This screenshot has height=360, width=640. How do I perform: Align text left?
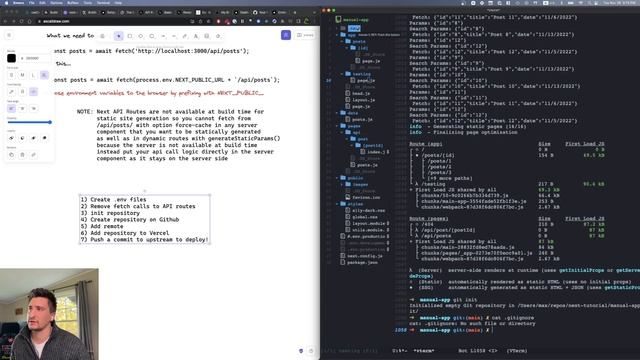pos(11,109)
